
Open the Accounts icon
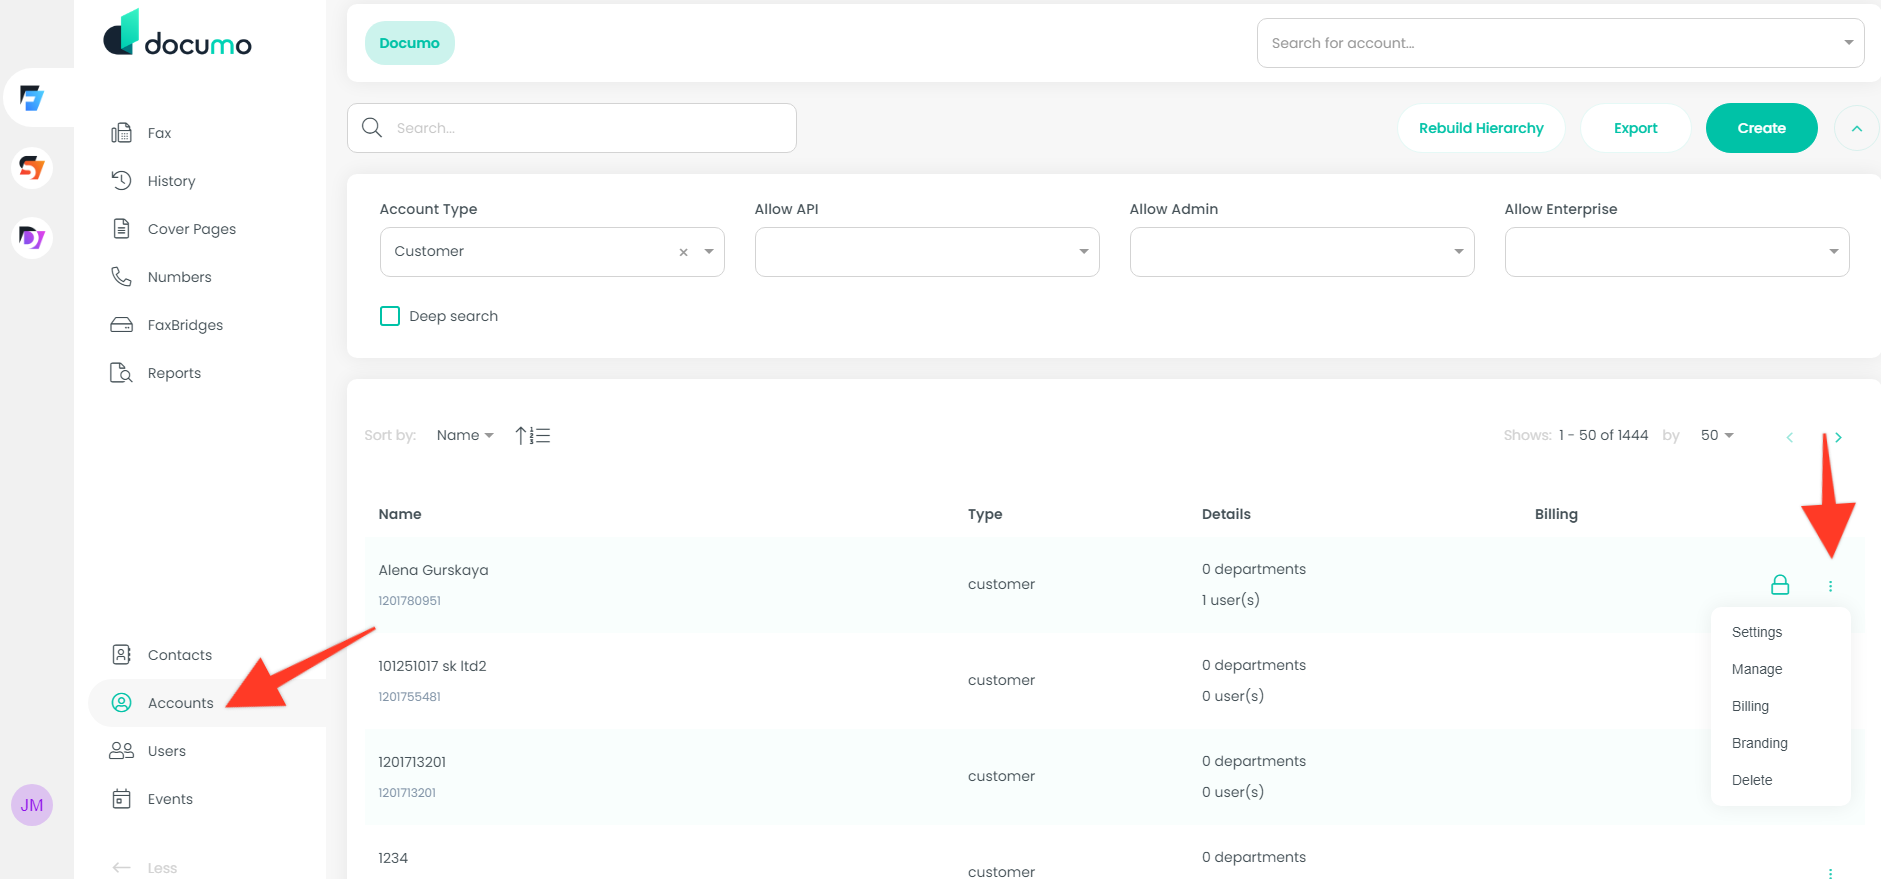pos(121,703)
